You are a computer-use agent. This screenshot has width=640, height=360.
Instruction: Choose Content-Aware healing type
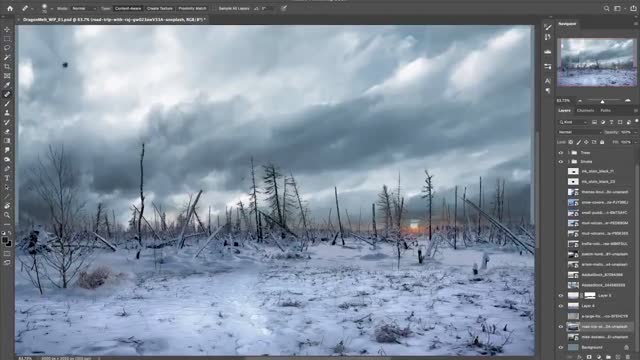[128, 8]
